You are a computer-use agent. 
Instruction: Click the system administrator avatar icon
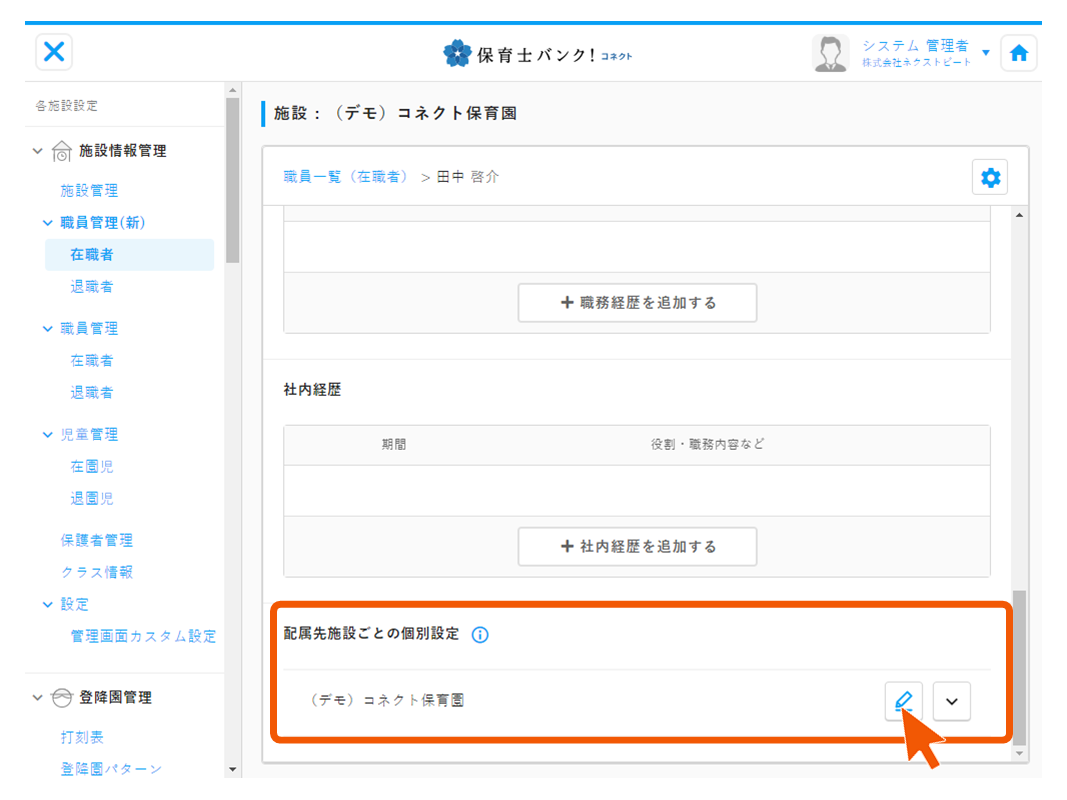830,54
